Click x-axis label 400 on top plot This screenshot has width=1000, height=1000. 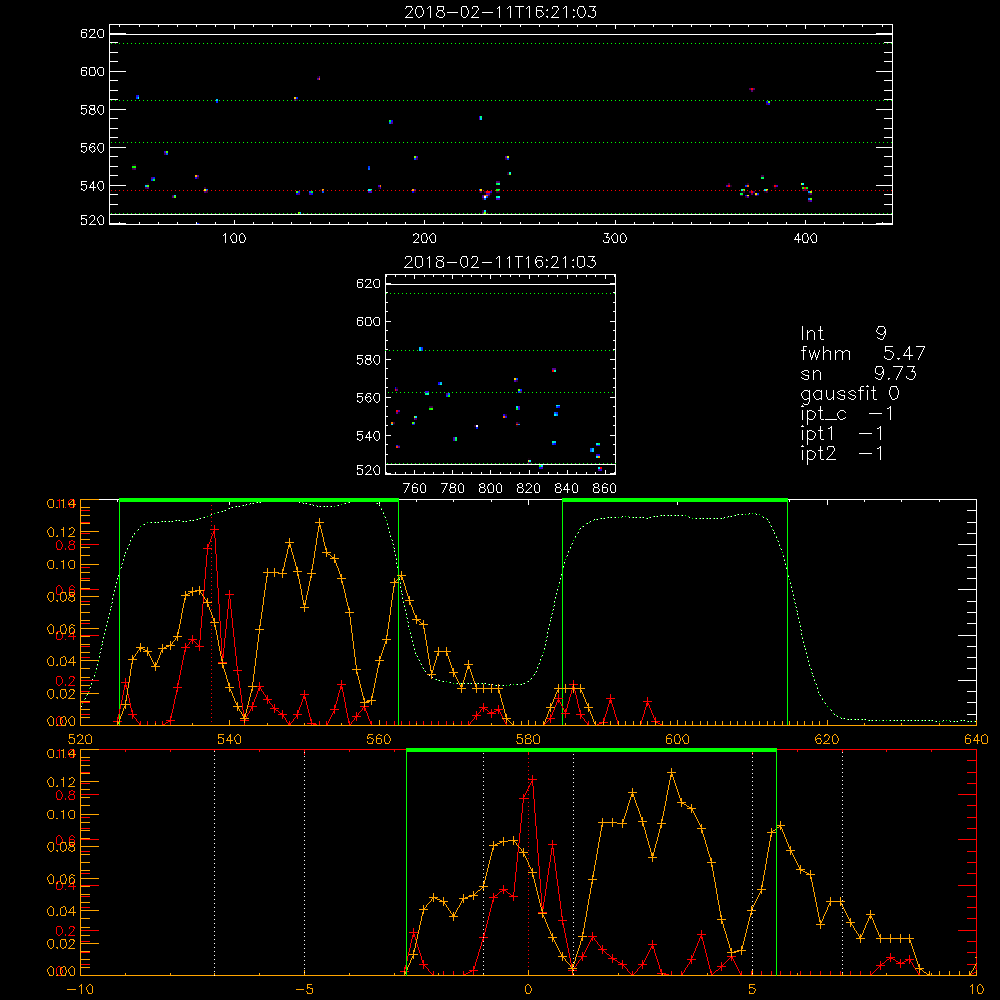coord(805,239)
